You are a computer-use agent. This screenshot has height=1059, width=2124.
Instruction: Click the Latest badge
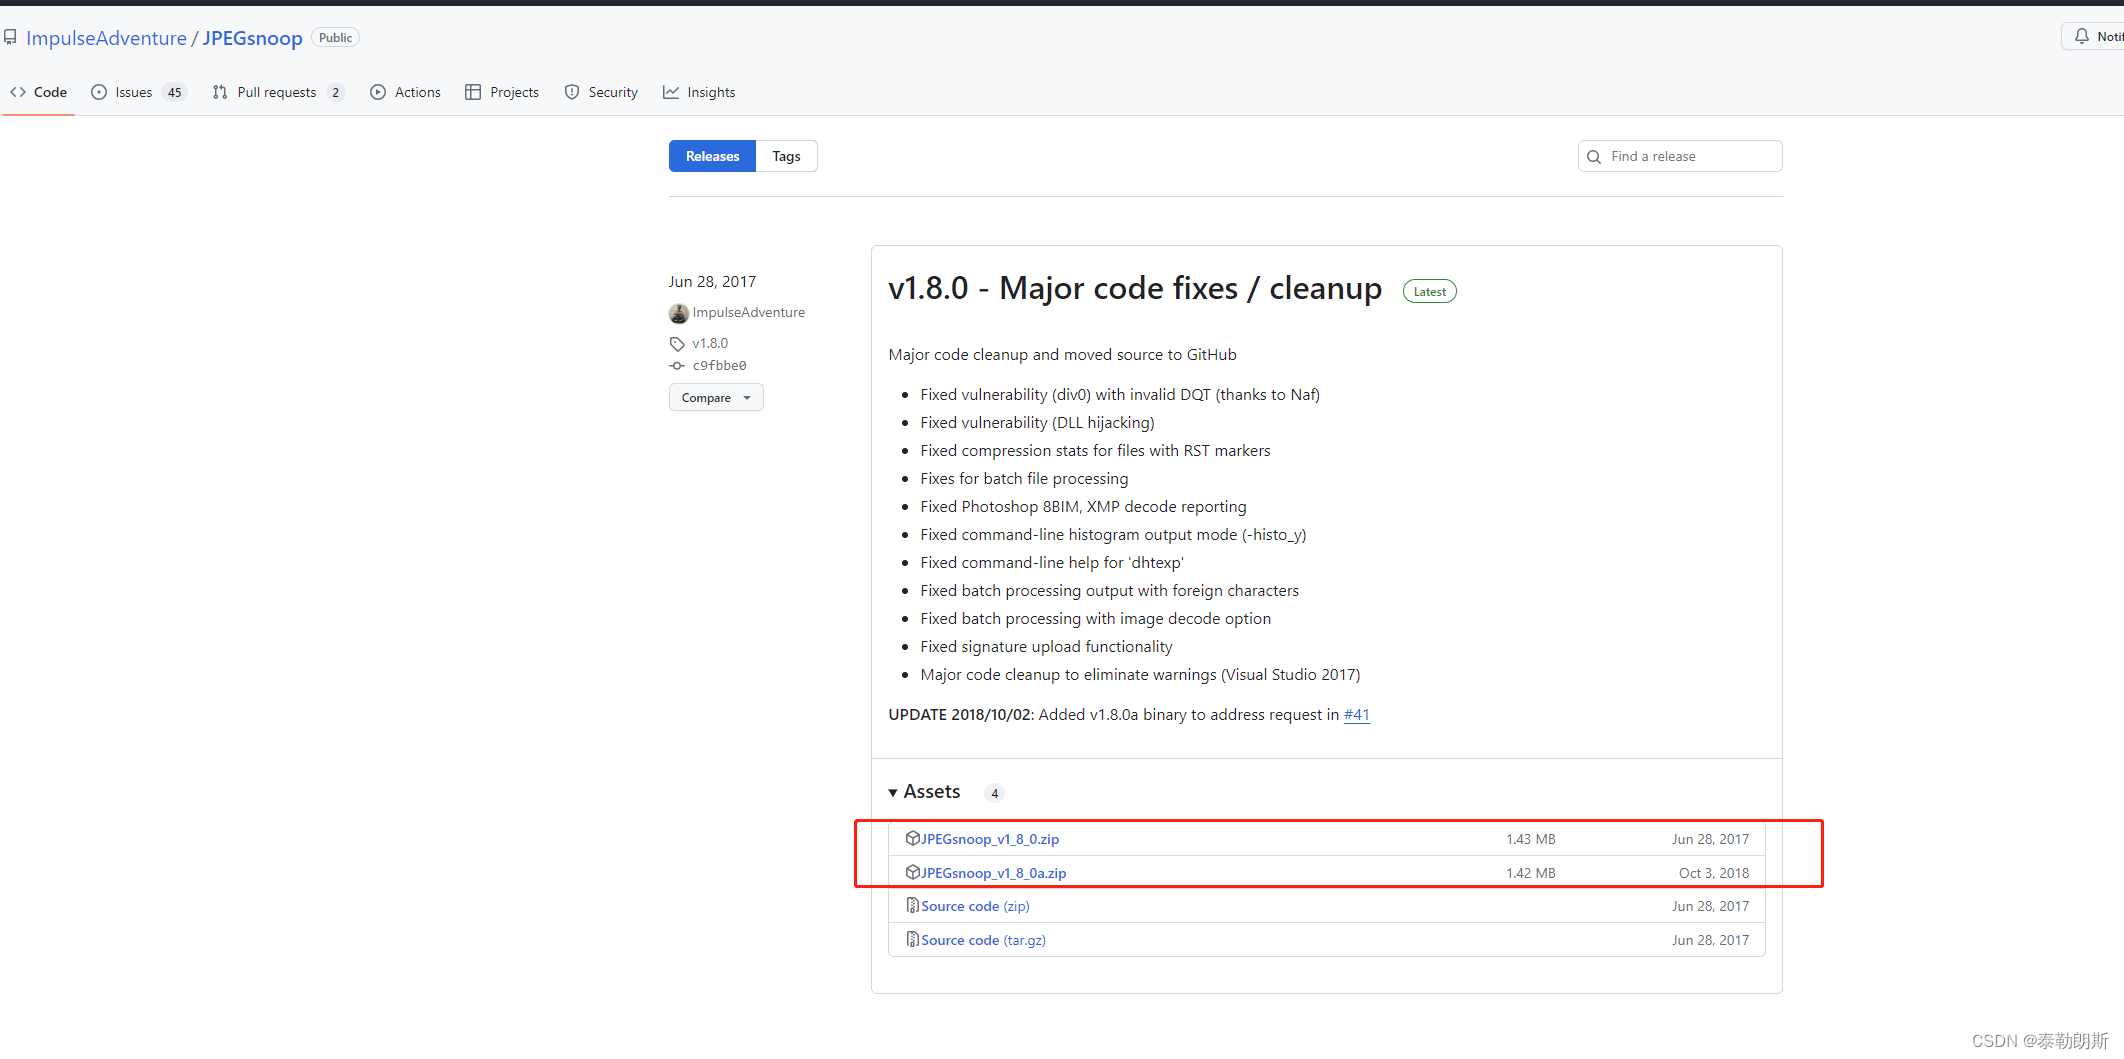(x=1429, y=292)
